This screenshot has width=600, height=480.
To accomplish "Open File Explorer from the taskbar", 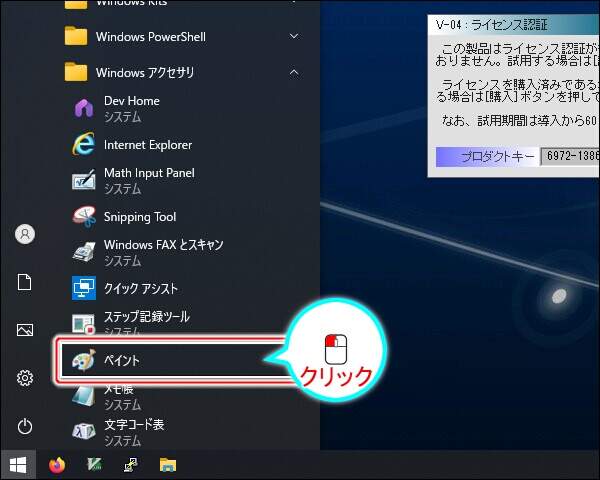I will pos(168,465).
